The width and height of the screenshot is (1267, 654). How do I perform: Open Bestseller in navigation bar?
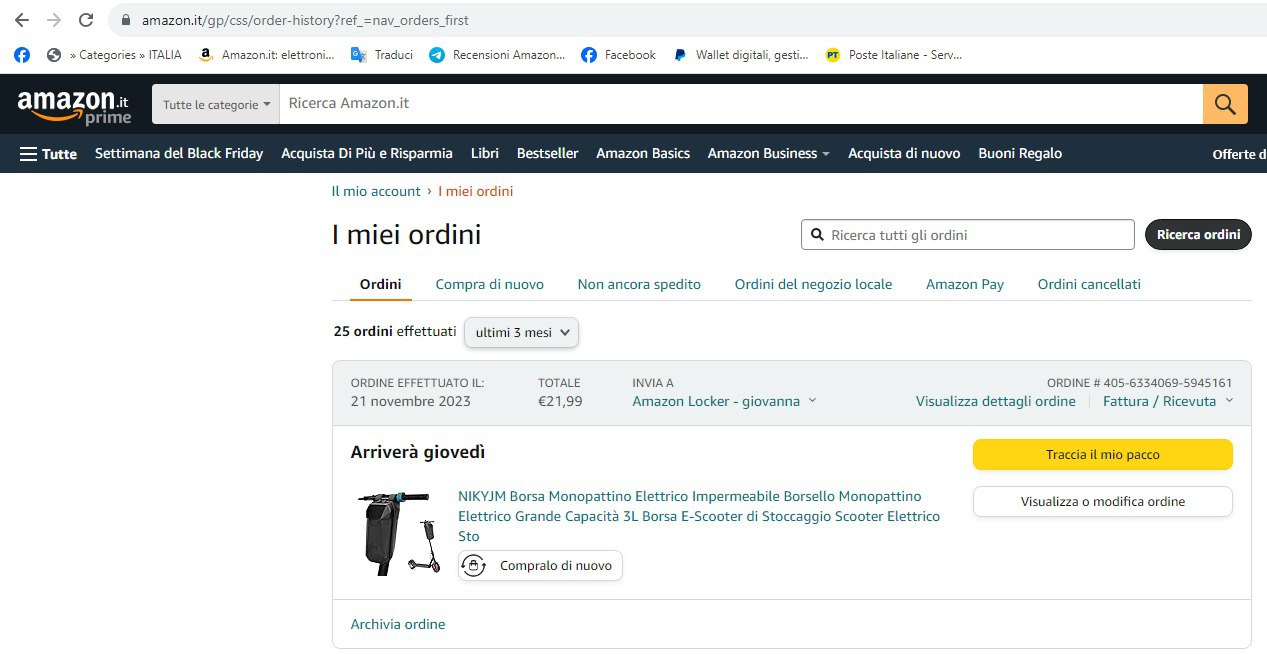pyautogui.click(x=548, y=154)
